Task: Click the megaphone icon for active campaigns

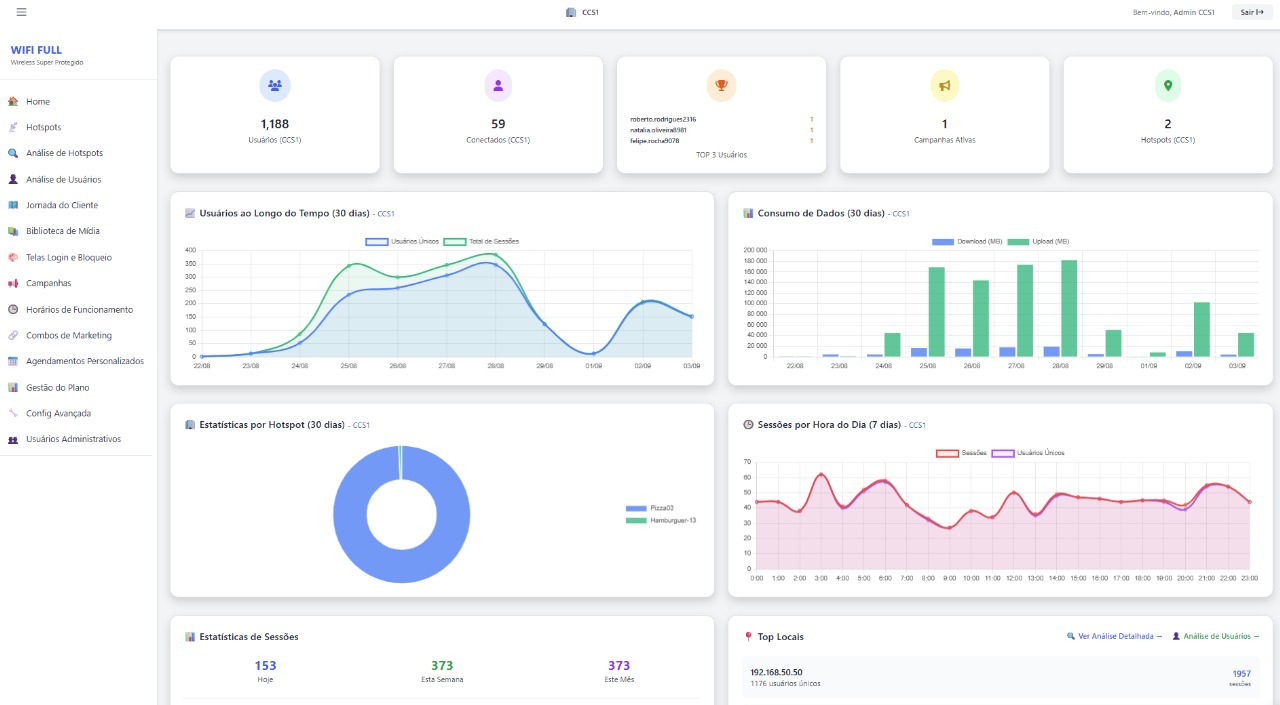Action: click(945, 86)
